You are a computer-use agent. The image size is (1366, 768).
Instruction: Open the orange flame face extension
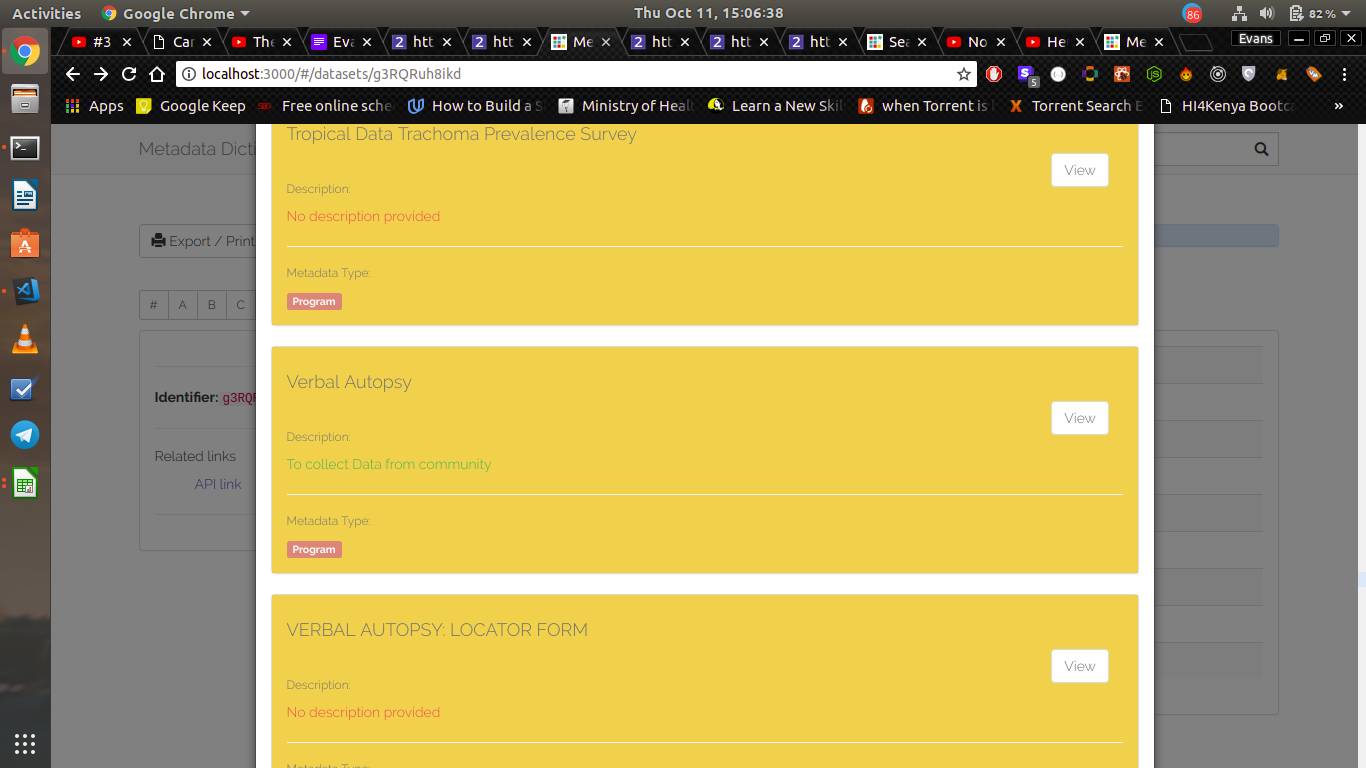tap(1186, 74)
